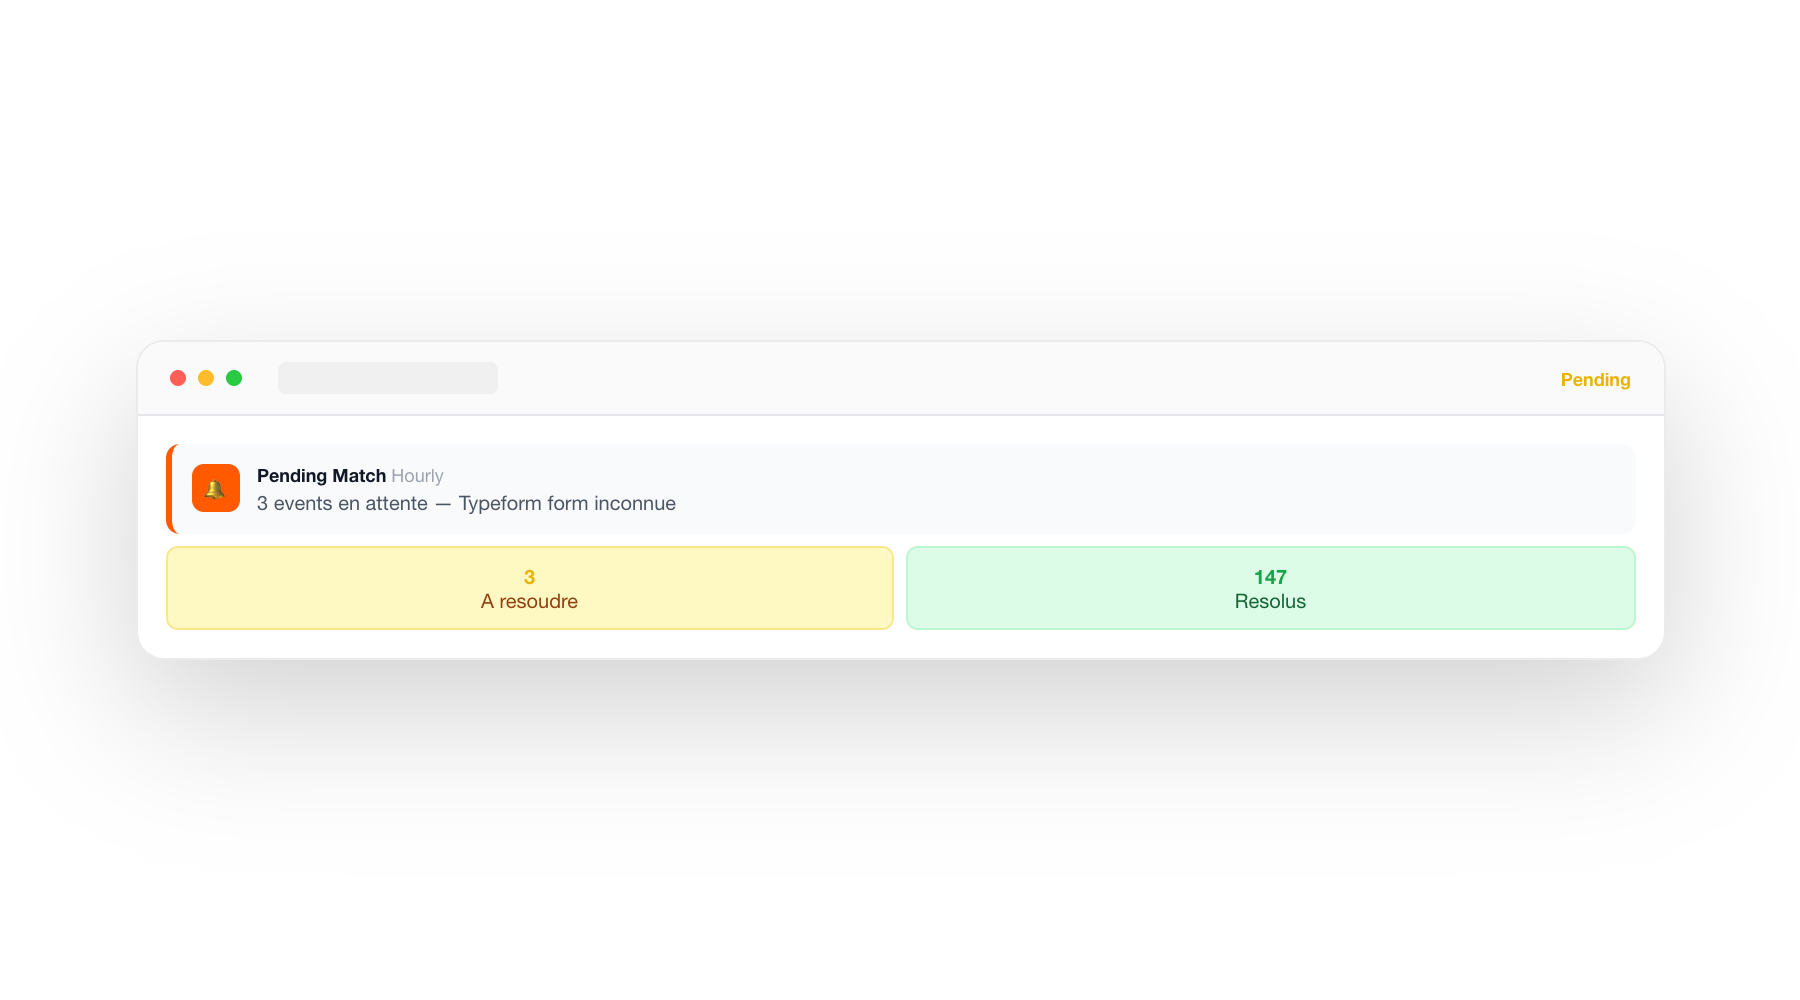
Task: Expand the '3 events en attente' details
Action: tap(466, 503)
